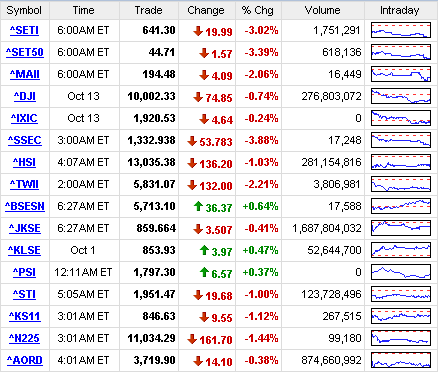Select the ^N225 index link
The height and width of the screenshot is (372, 438).
(x=24, y=338)
